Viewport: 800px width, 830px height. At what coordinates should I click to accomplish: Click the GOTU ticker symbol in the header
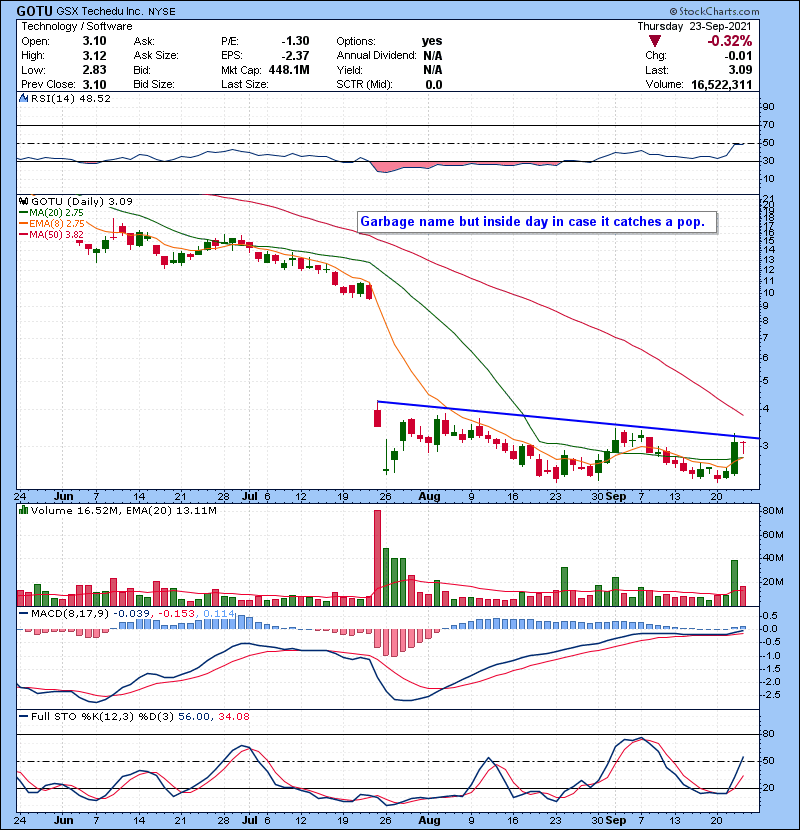[x=34, y=11]
